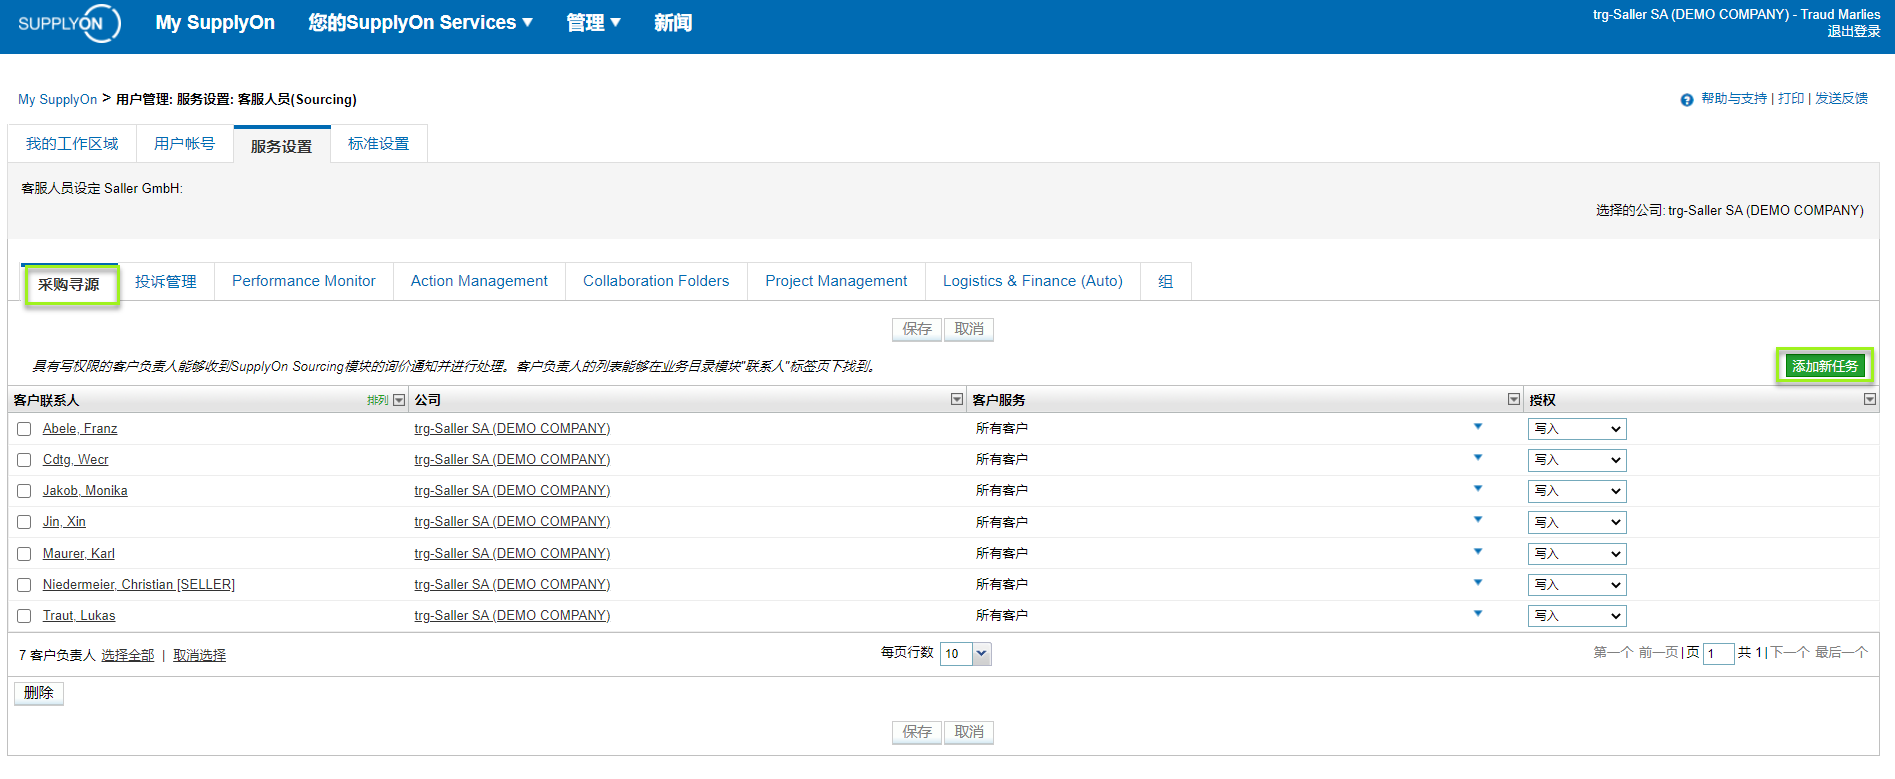Click the blue arrow in Cdtg, Wecr row
Image resolution: width=1895 pixels, height=779 pixels.
click(x=1478, y=458)
